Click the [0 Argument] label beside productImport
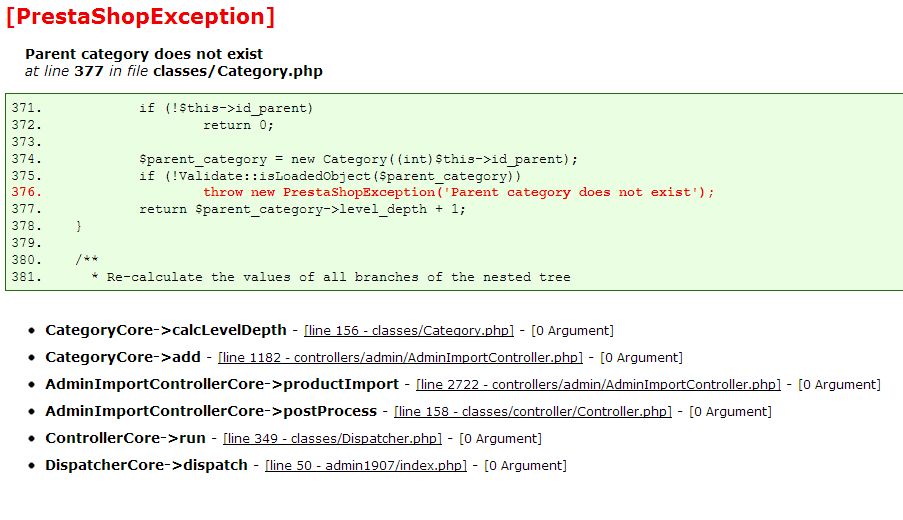Viewport: 903px width, 520px height. (x=840, y=385)
